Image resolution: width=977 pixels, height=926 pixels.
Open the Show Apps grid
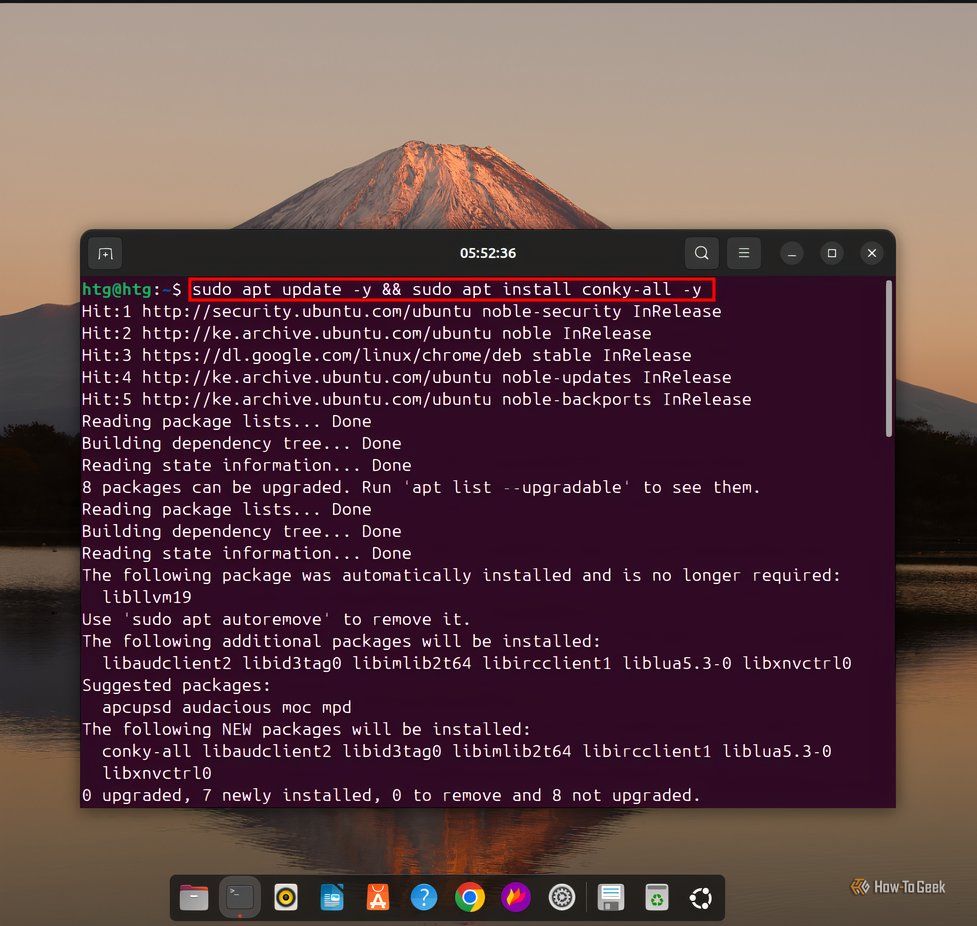coord(700,897)
